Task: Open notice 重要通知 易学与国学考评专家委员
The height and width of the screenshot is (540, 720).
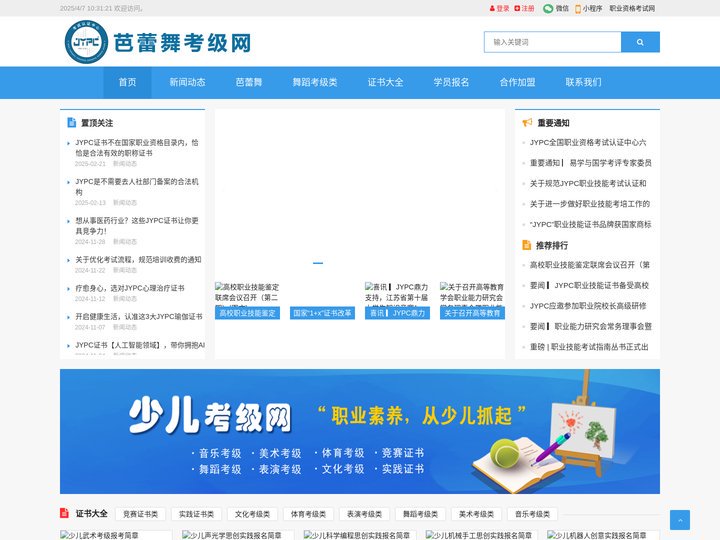Action: (x=591, y=163)
